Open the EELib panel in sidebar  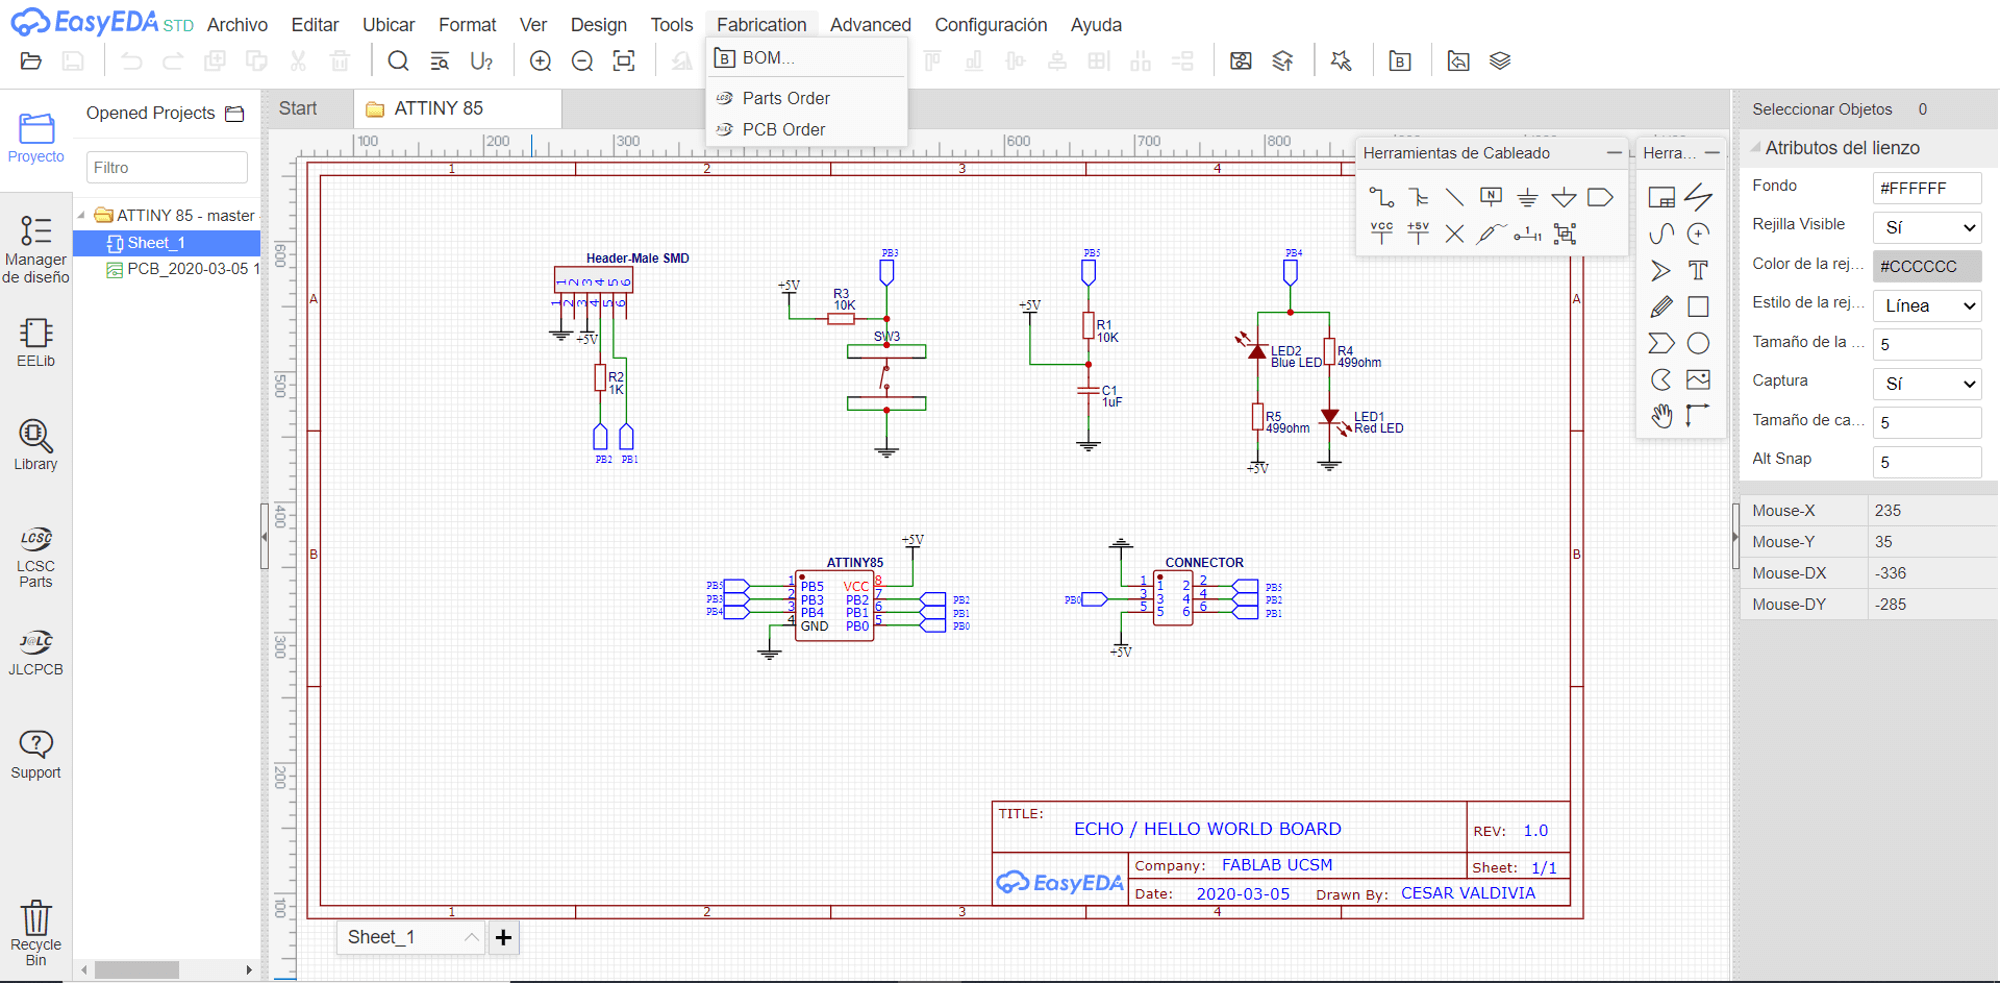tap(35, 343)
